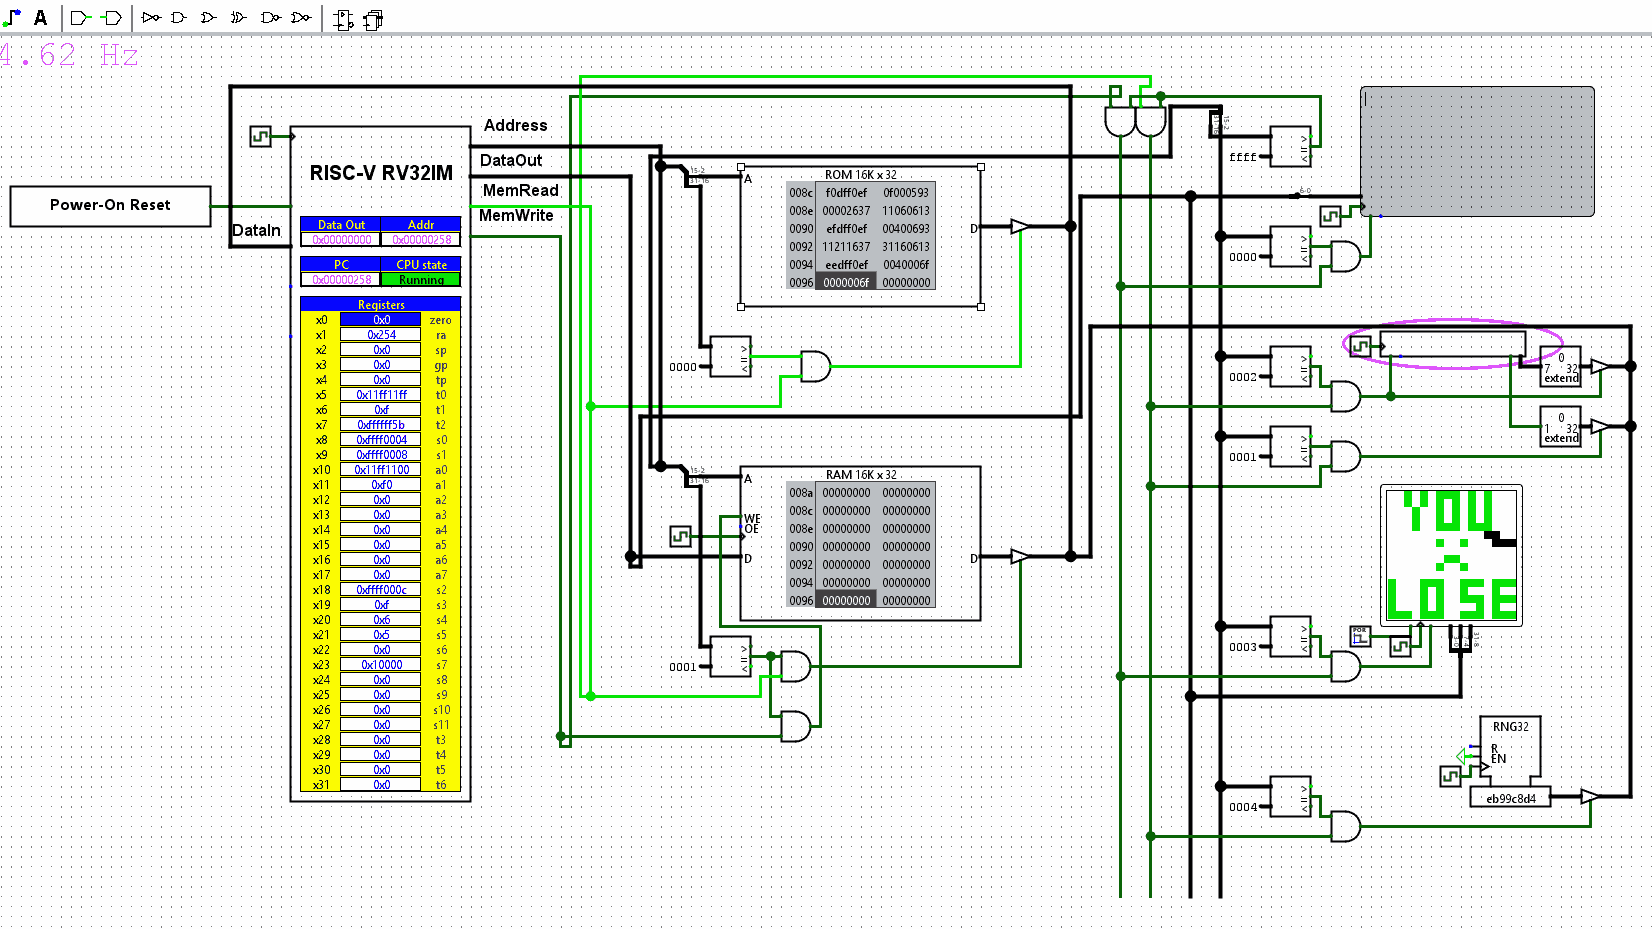Click register x7 value 0xffffff5b
The height and width of the screenshot is (929, 1652).
381,425
